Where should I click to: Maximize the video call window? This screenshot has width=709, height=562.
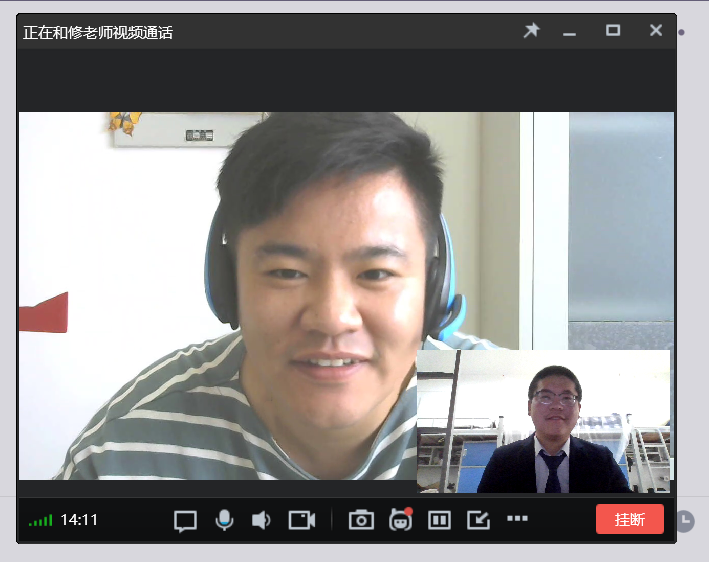613,30
